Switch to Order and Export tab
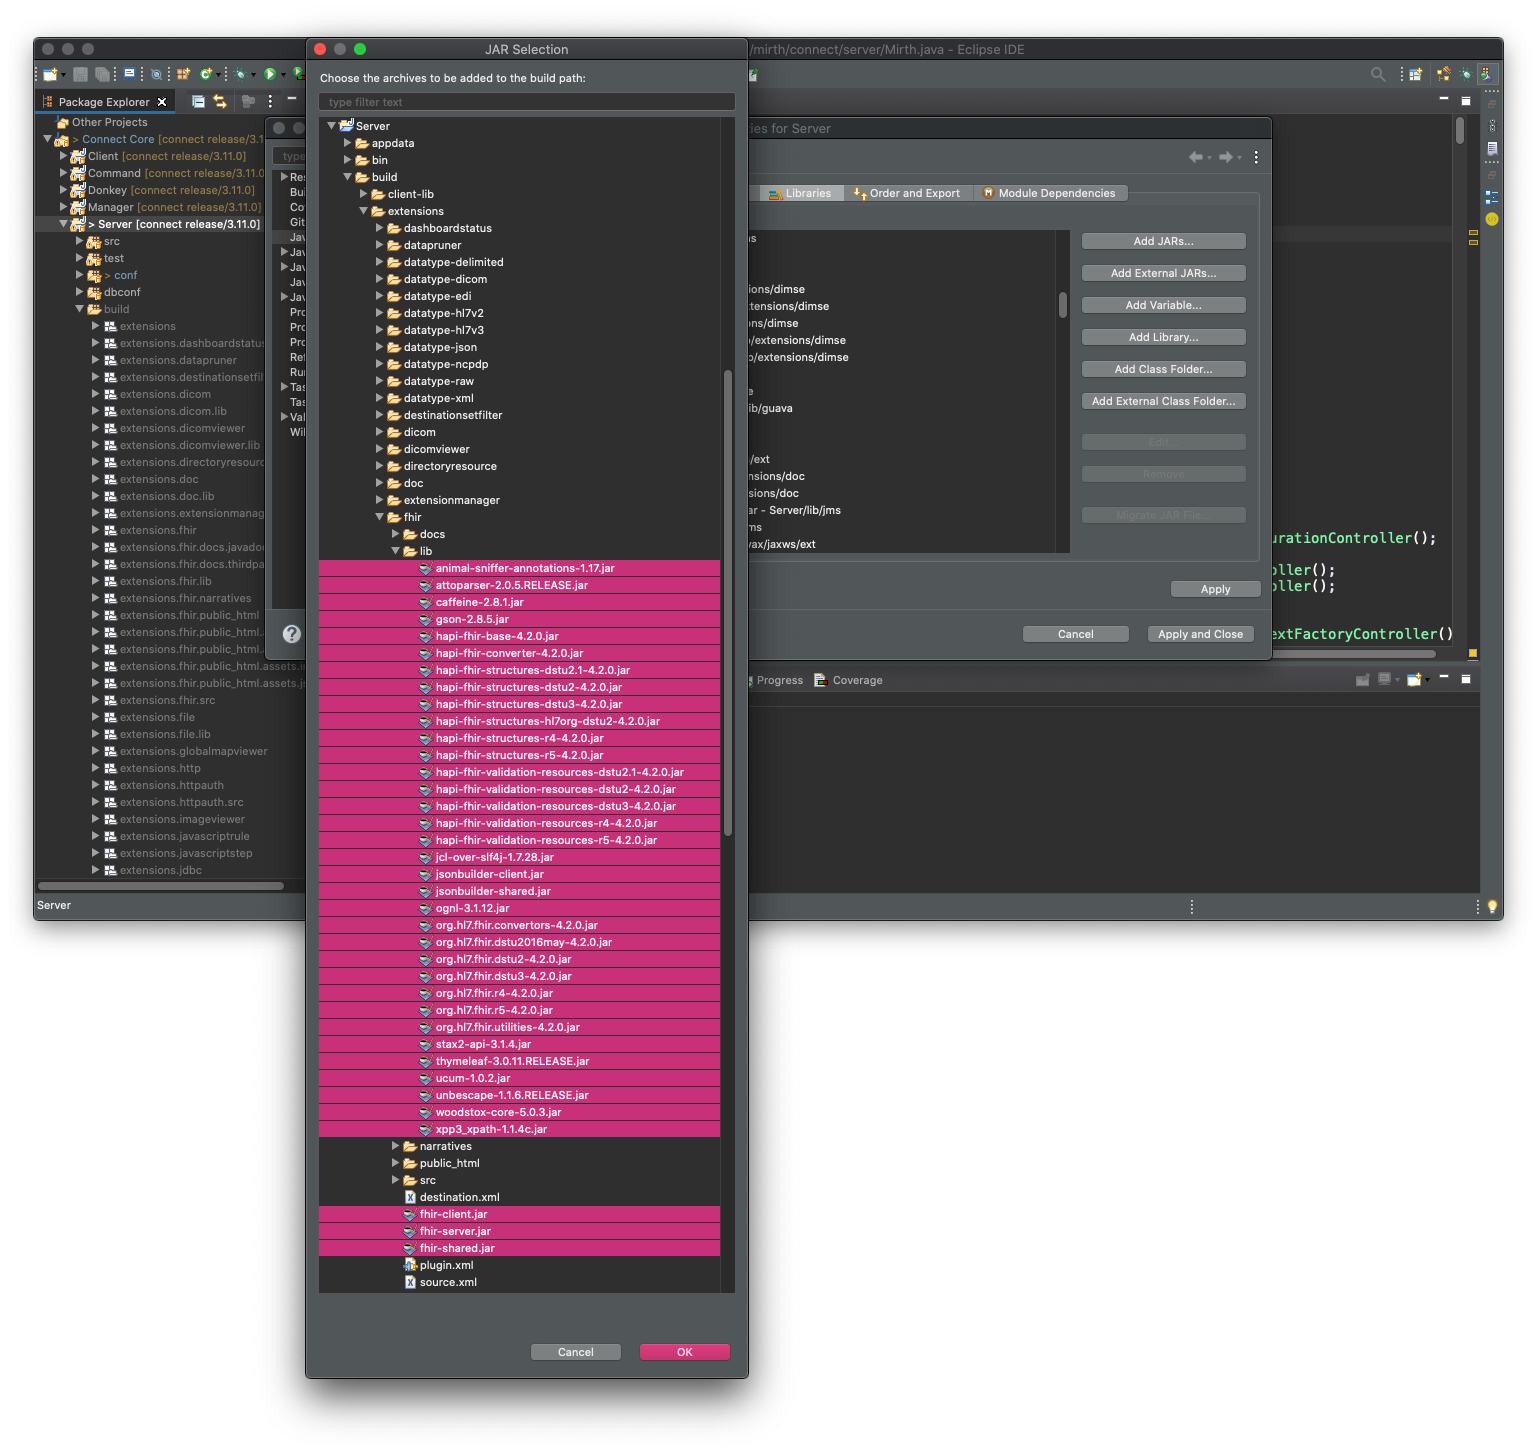 [x=908, y=193]
